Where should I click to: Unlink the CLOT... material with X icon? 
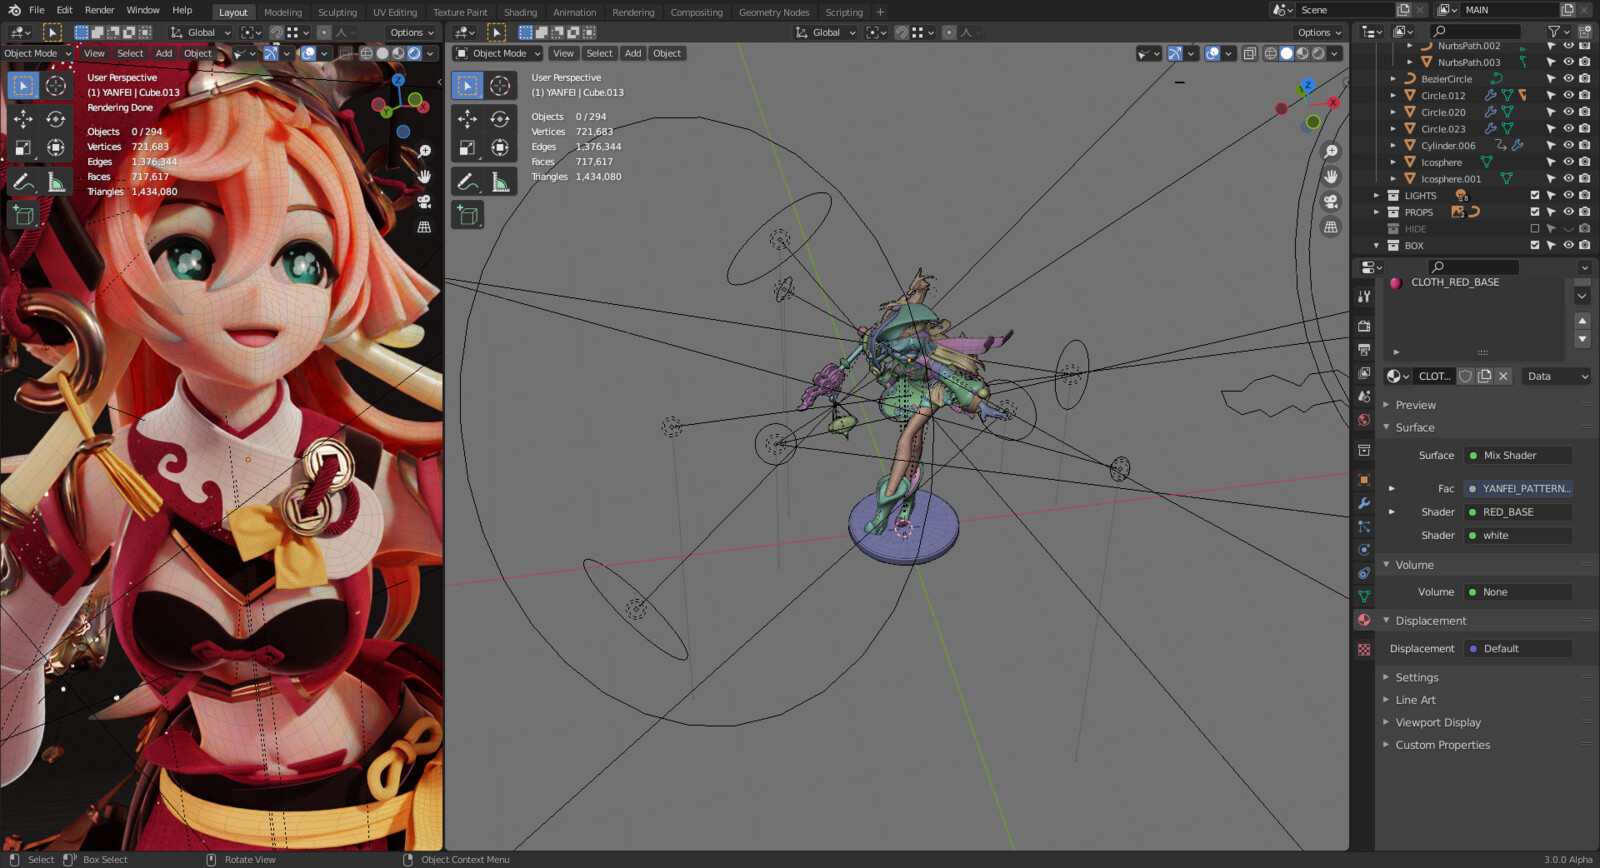click(x=1503, y=376)
